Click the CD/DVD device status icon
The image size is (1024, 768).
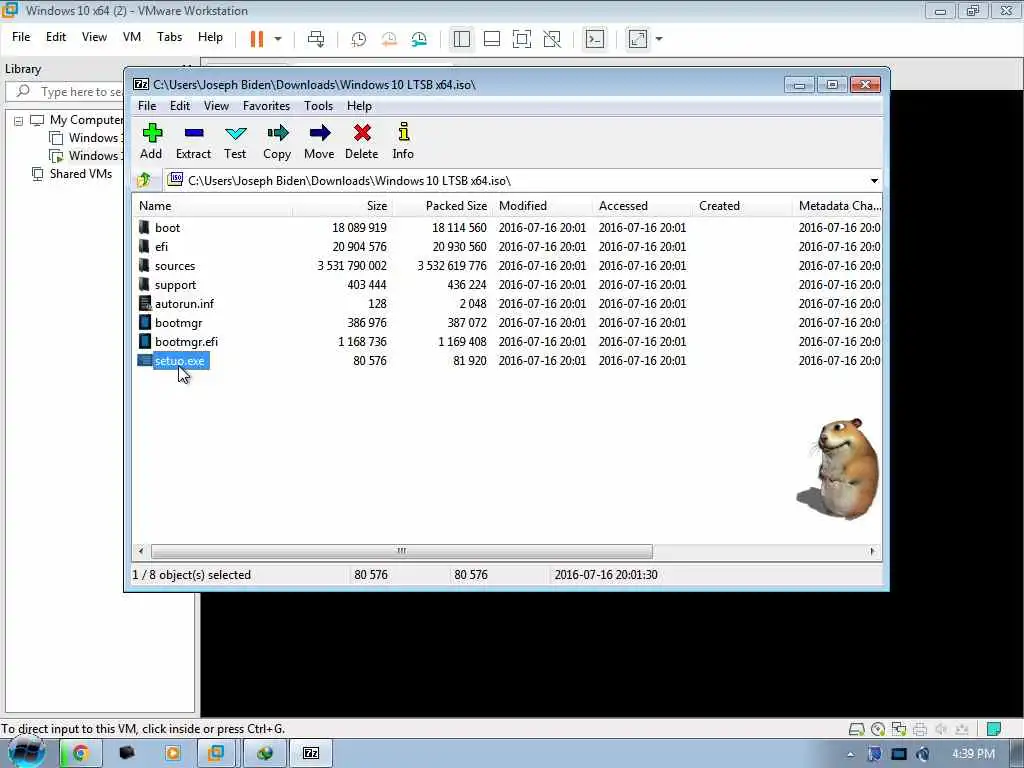878,729
